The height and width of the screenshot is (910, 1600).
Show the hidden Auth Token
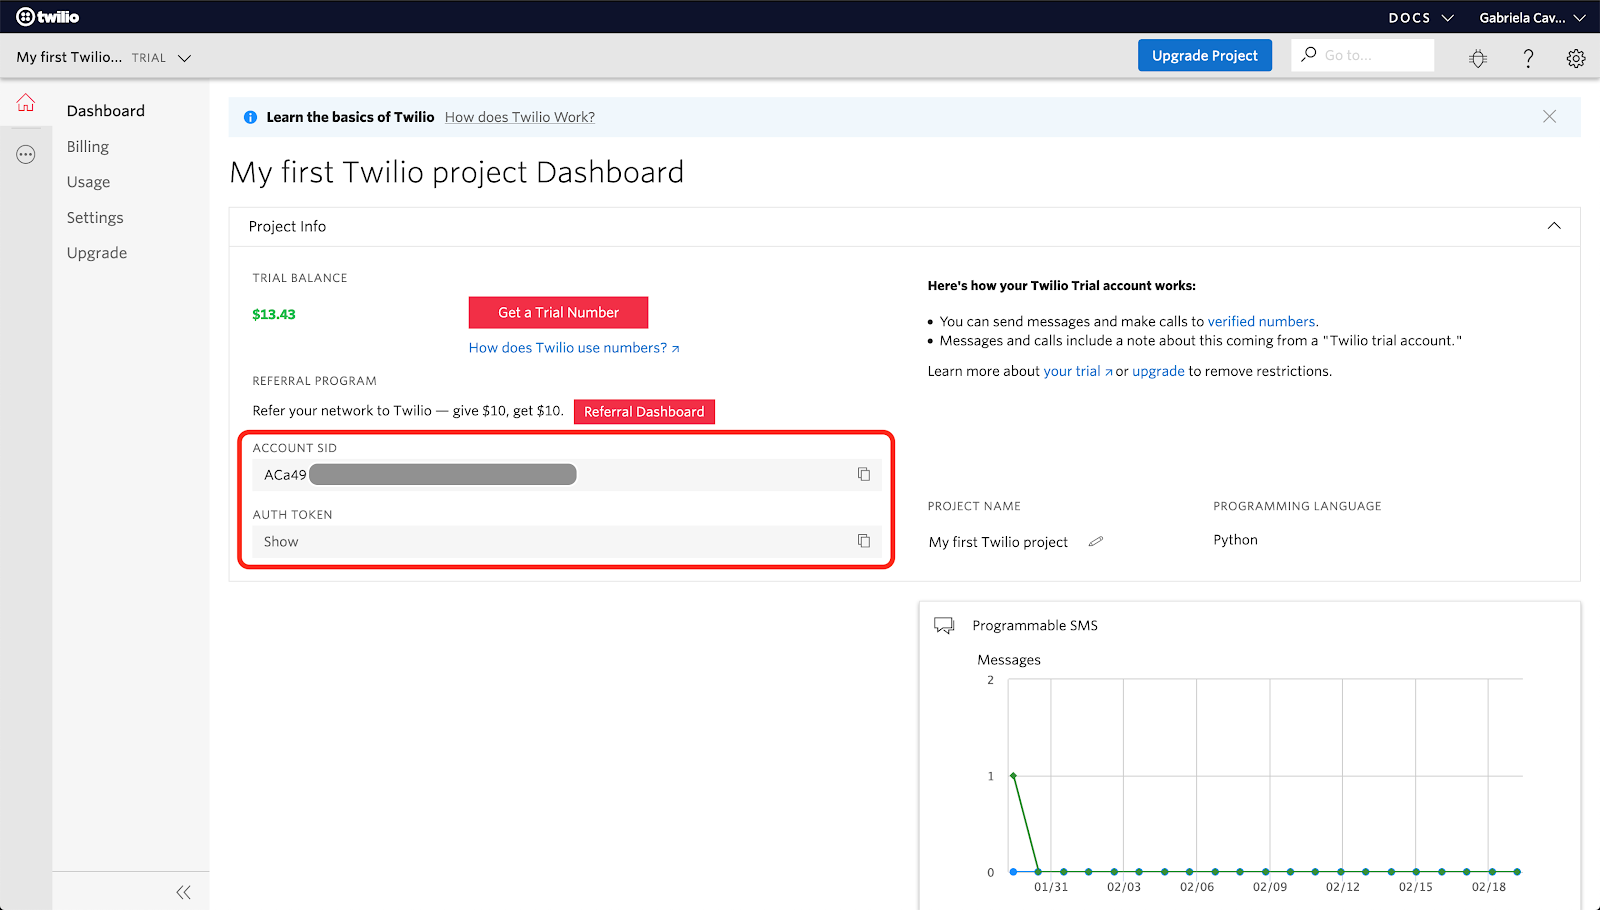(x=281, y=542)
